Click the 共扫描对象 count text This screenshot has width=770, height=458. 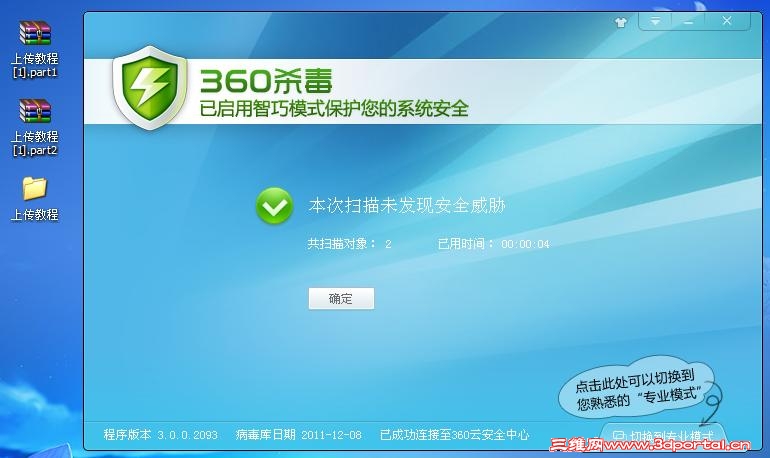click(349, 243)
